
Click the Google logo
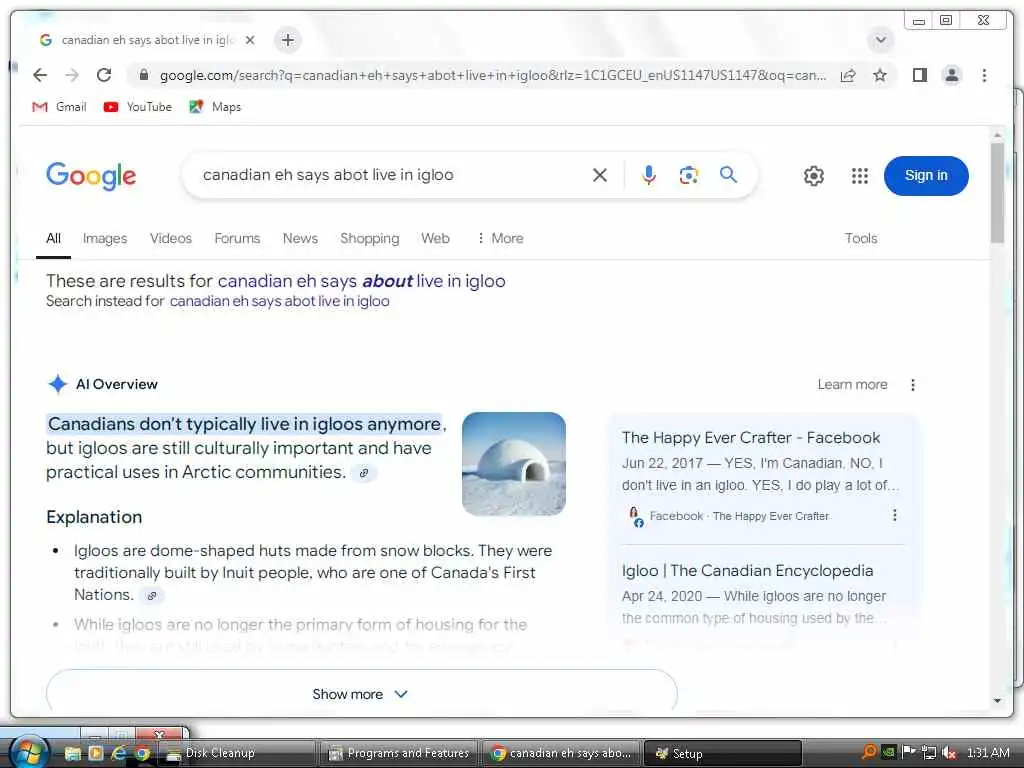tap(91, 175)
